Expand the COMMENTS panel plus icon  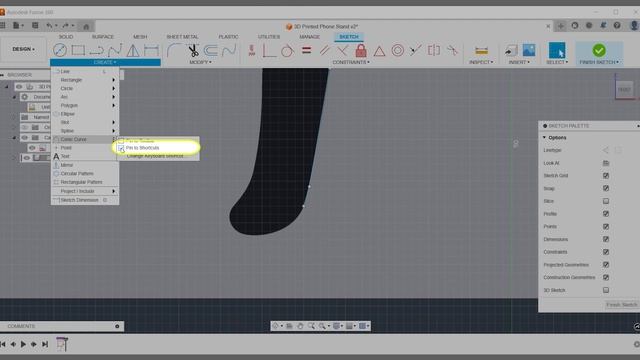click(117, 326)
